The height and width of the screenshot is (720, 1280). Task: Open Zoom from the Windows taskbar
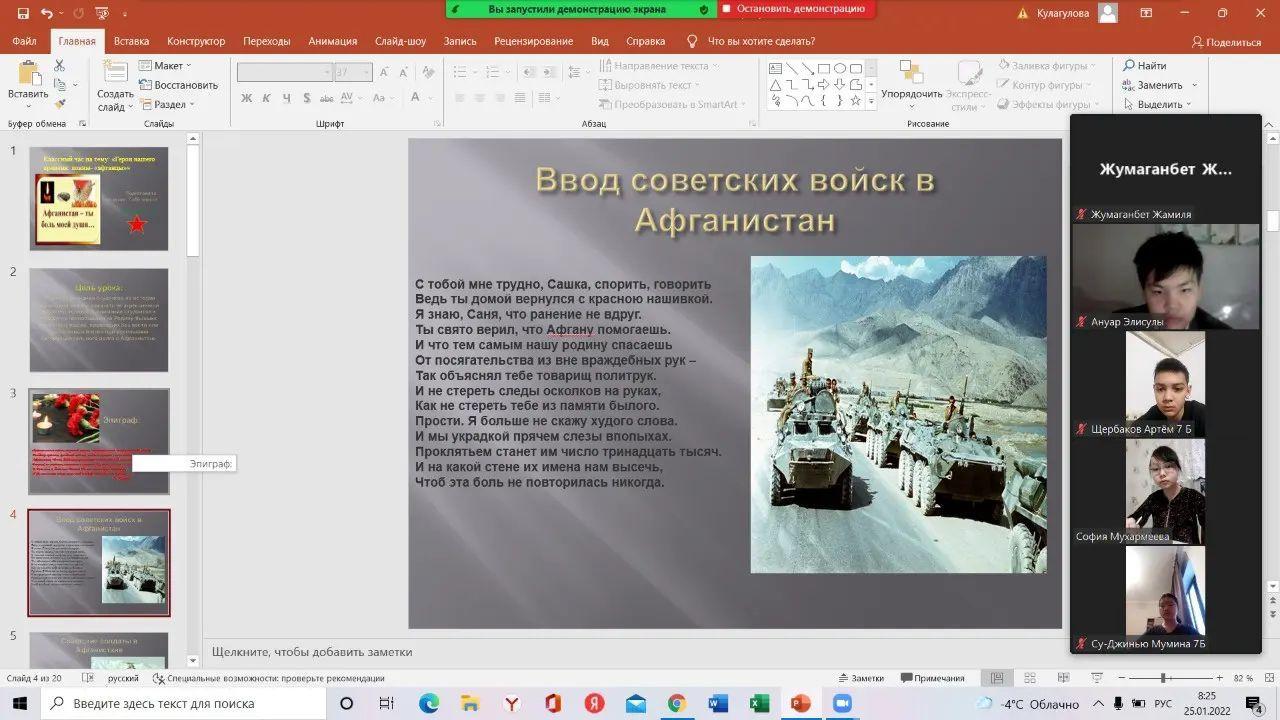click(x=842, y=704)
